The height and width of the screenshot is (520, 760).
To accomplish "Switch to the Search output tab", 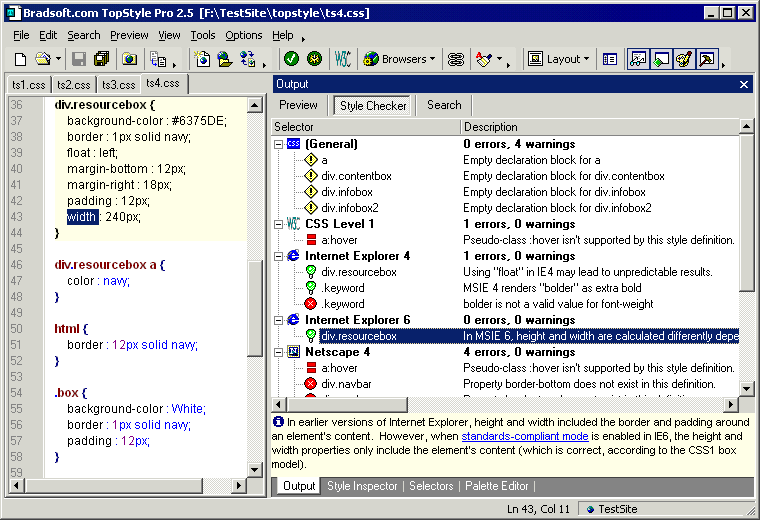I will pos(444,105).
